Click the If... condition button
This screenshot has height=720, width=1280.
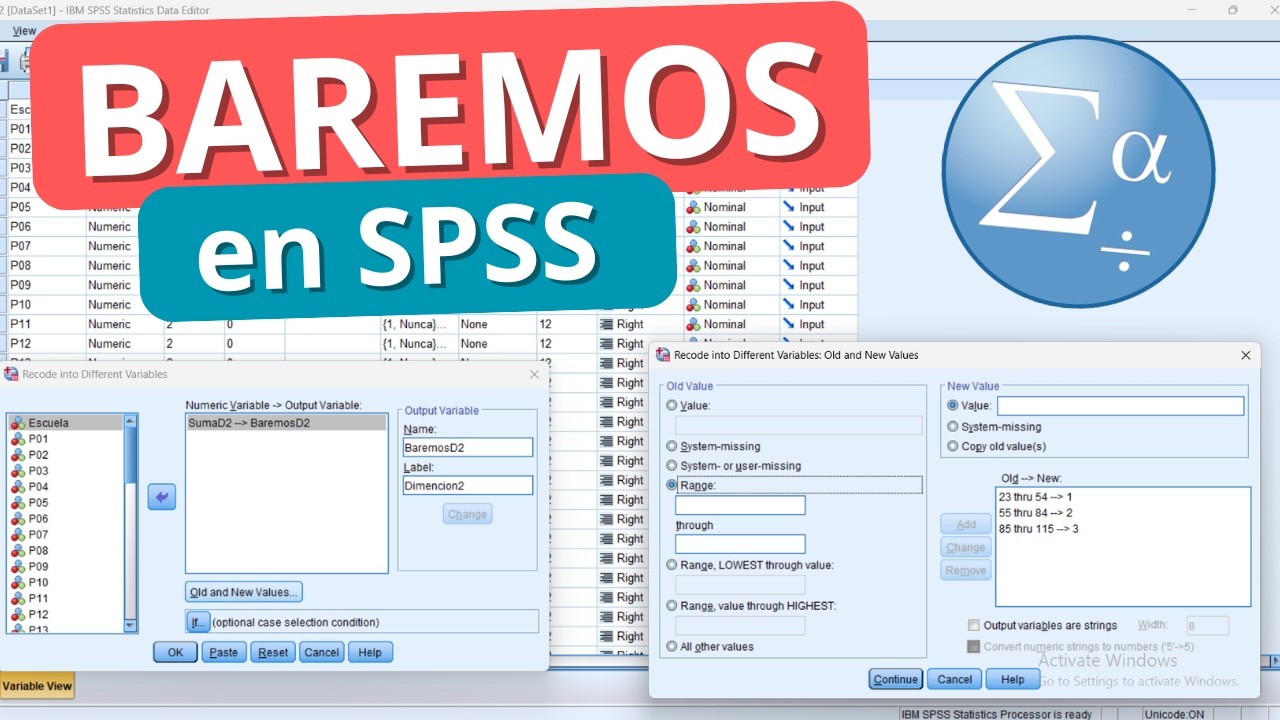[198, 622]
